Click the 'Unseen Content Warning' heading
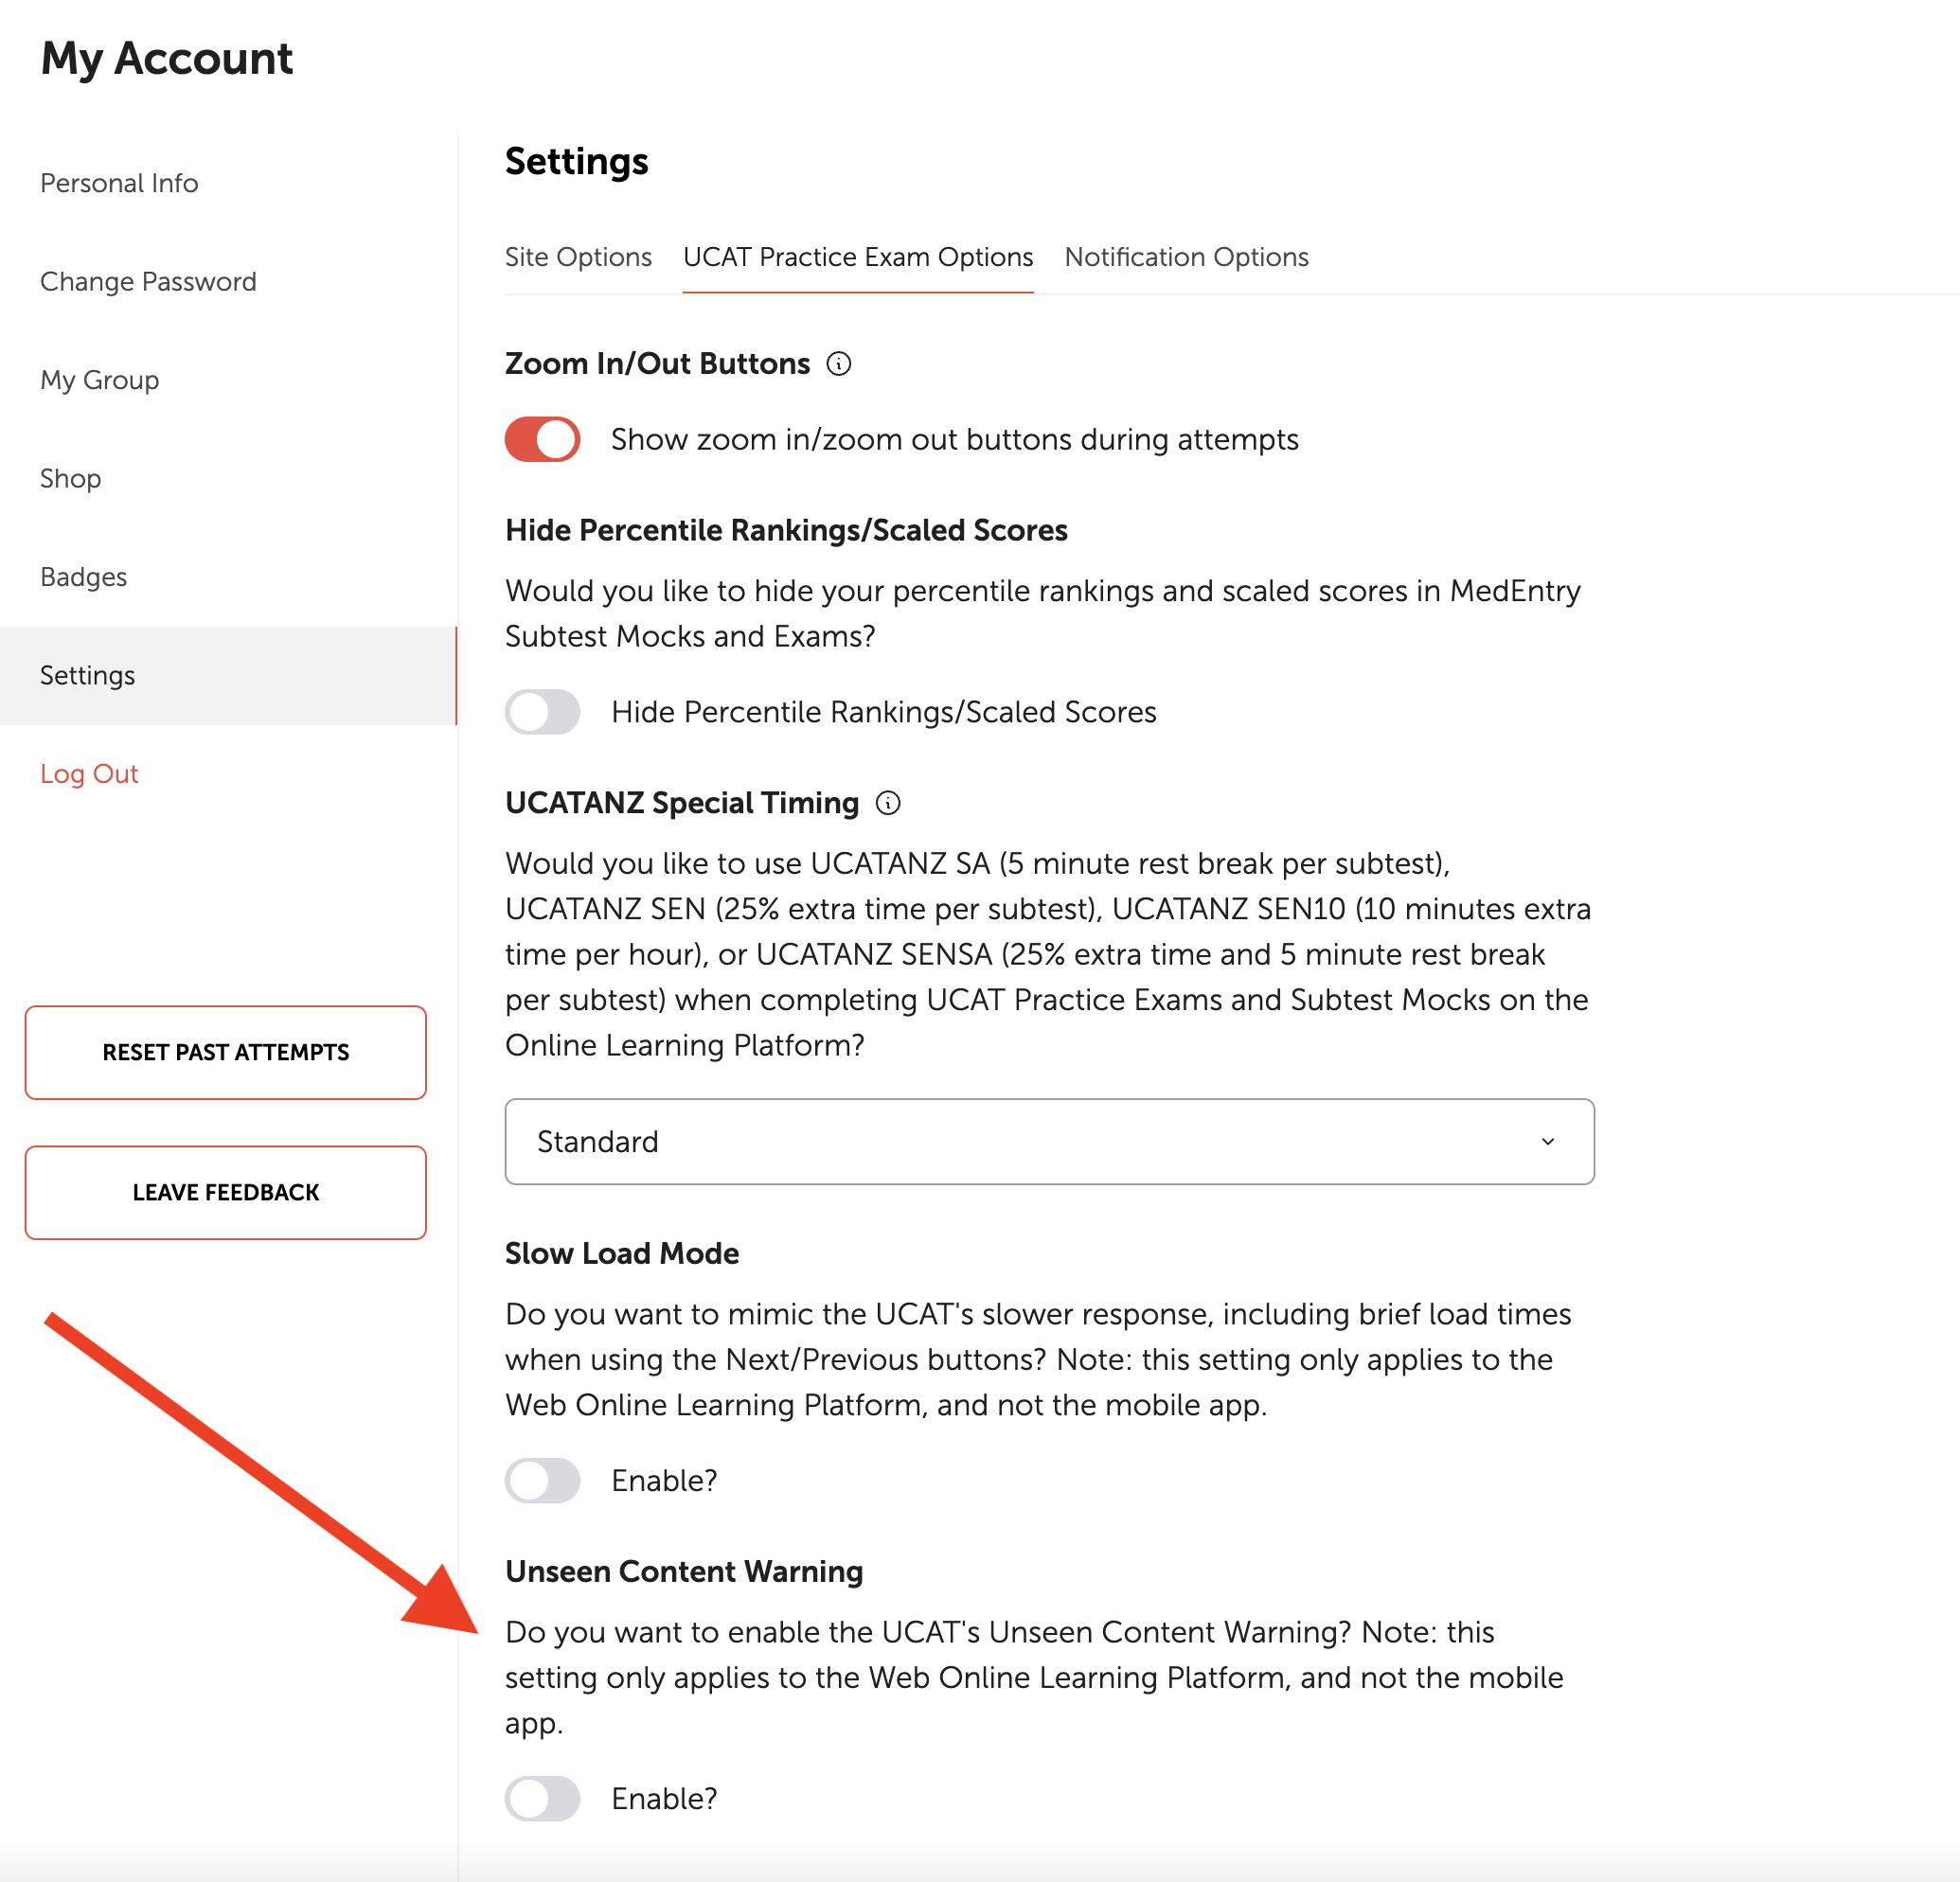This screenshot has width=1960, height=1882. tap(684, 1571)
